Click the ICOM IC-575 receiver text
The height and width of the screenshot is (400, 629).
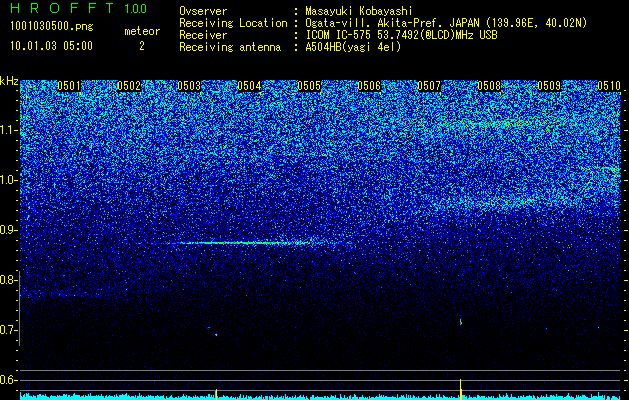point(401,35)
